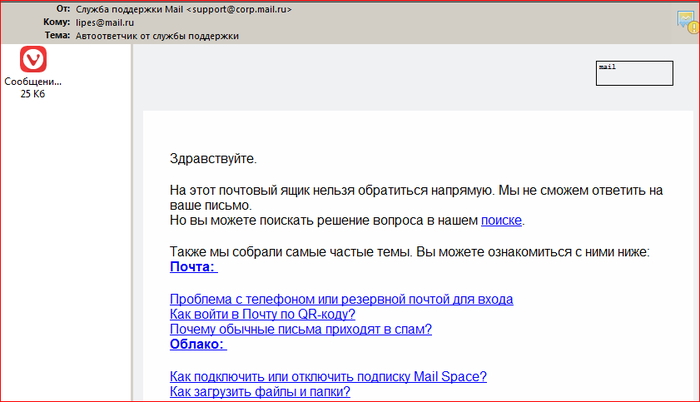Screen dimensions: 700x402
Task: Click the broken mail logo image placeholder
Action: [x=634, y=73]
